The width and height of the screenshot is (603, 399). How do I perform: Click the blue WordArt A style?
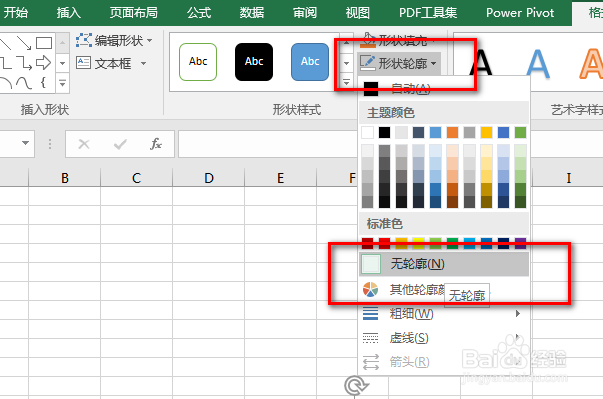click(537, 63)
